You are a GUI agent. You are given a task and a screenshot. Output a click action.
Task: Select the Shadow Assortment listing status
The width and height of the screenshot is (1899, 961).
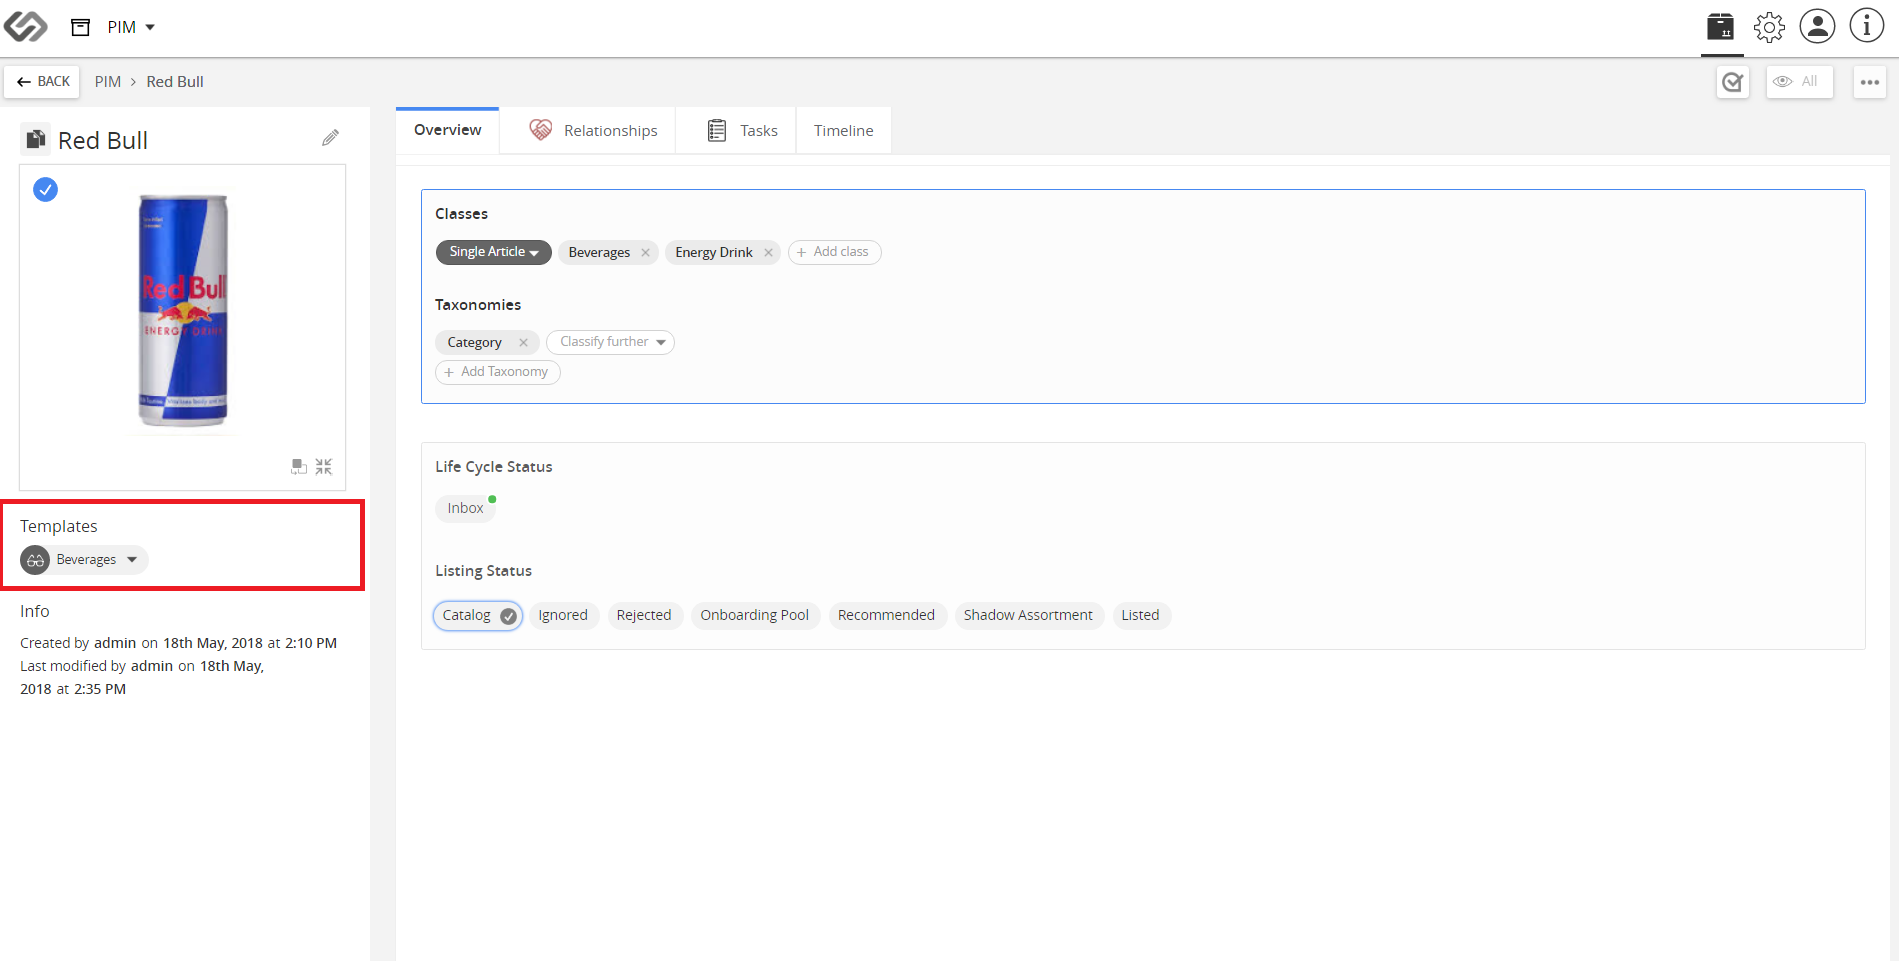(1028, 615)
